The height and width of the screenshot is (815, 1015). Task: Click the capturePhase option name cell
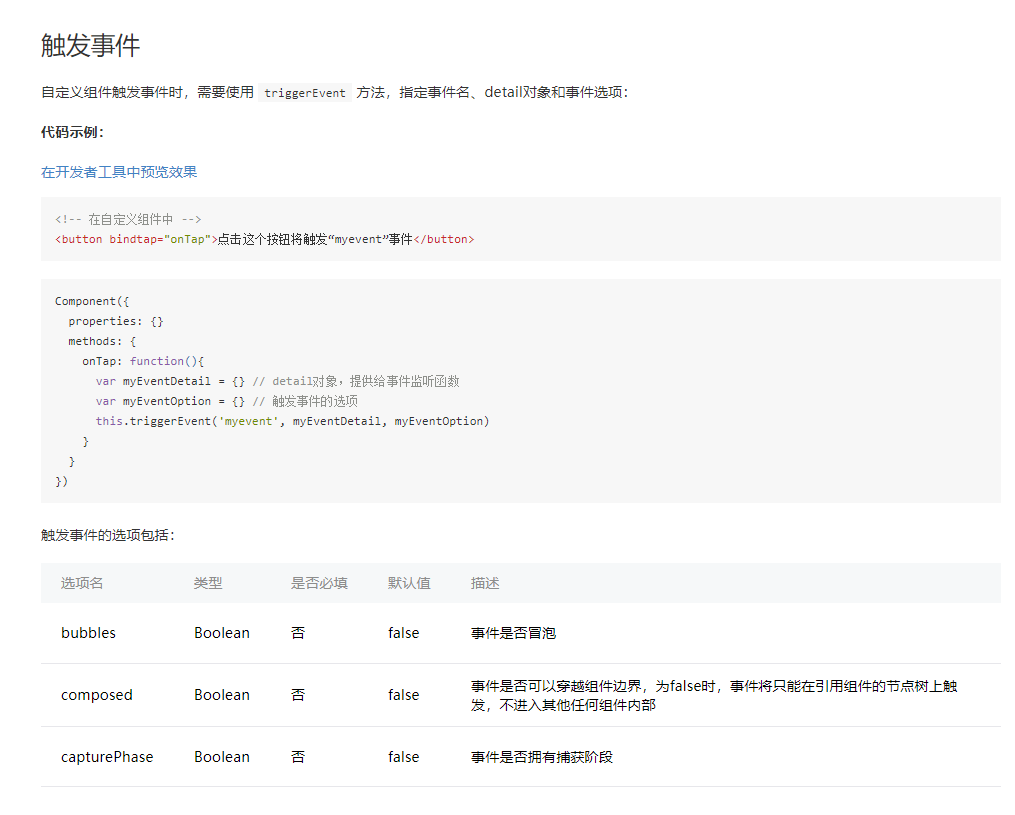[x=107, y=757]
